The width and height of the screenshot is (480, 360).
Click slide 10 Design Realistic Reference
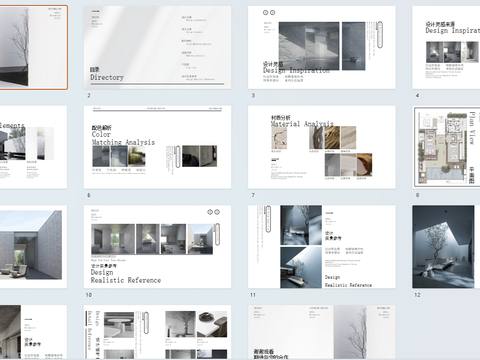tap(157, 247)
